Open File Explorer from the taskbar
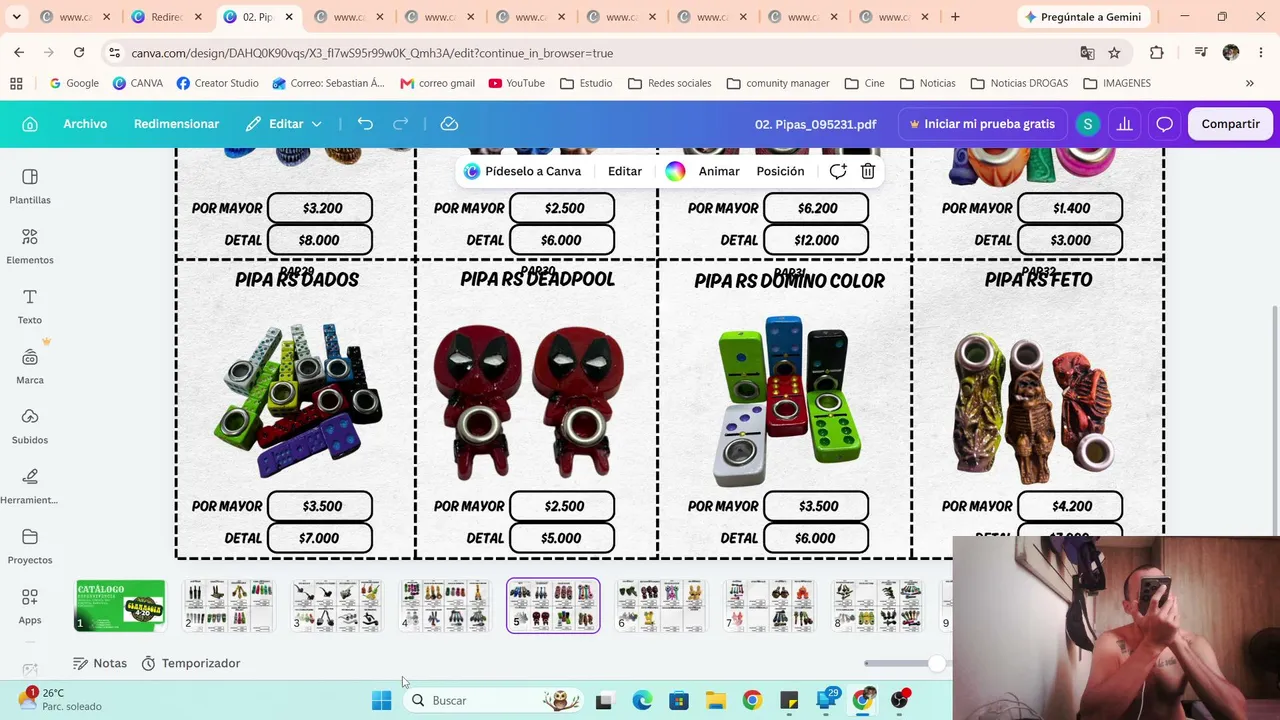The width and height of the screenshot is (1280, 720). pyautogui.click(x=715, y=700)
